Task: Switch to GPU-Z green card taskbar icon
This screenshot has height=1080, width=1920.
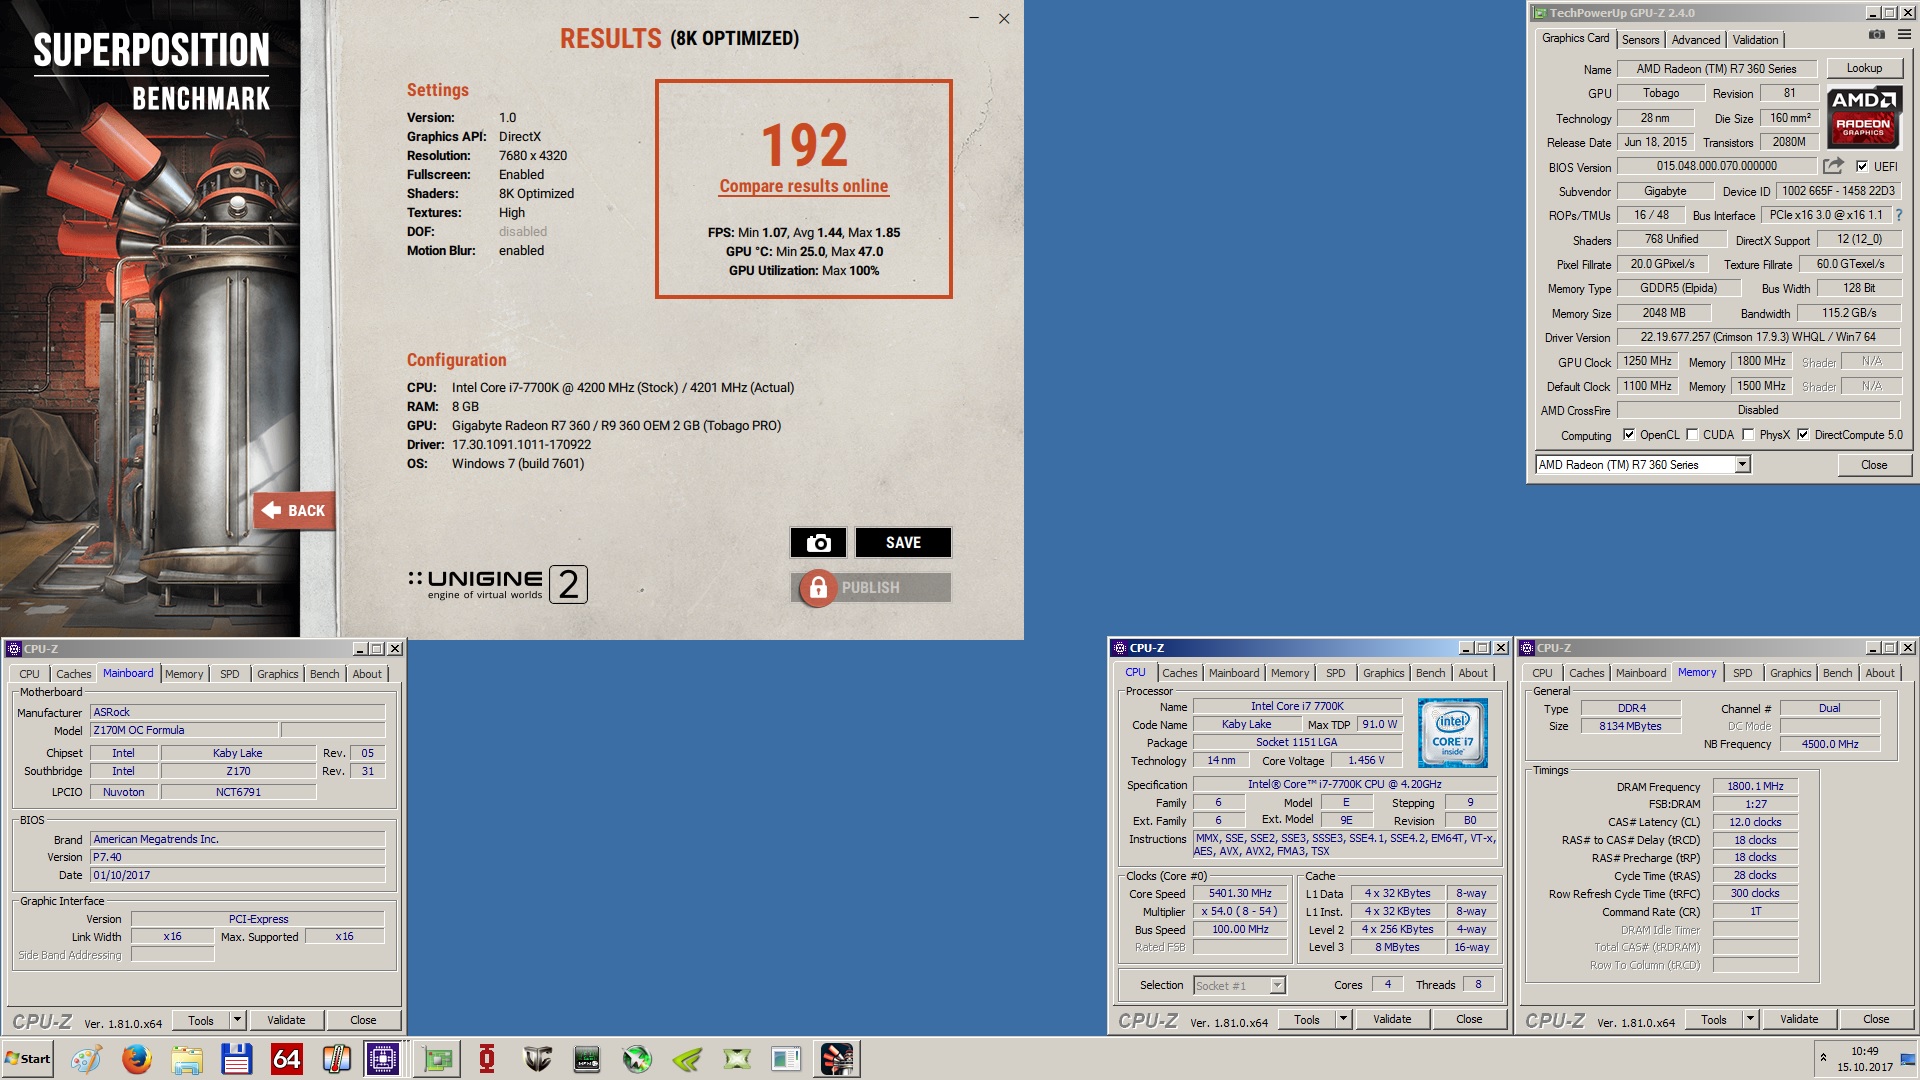Action: 437,1059
